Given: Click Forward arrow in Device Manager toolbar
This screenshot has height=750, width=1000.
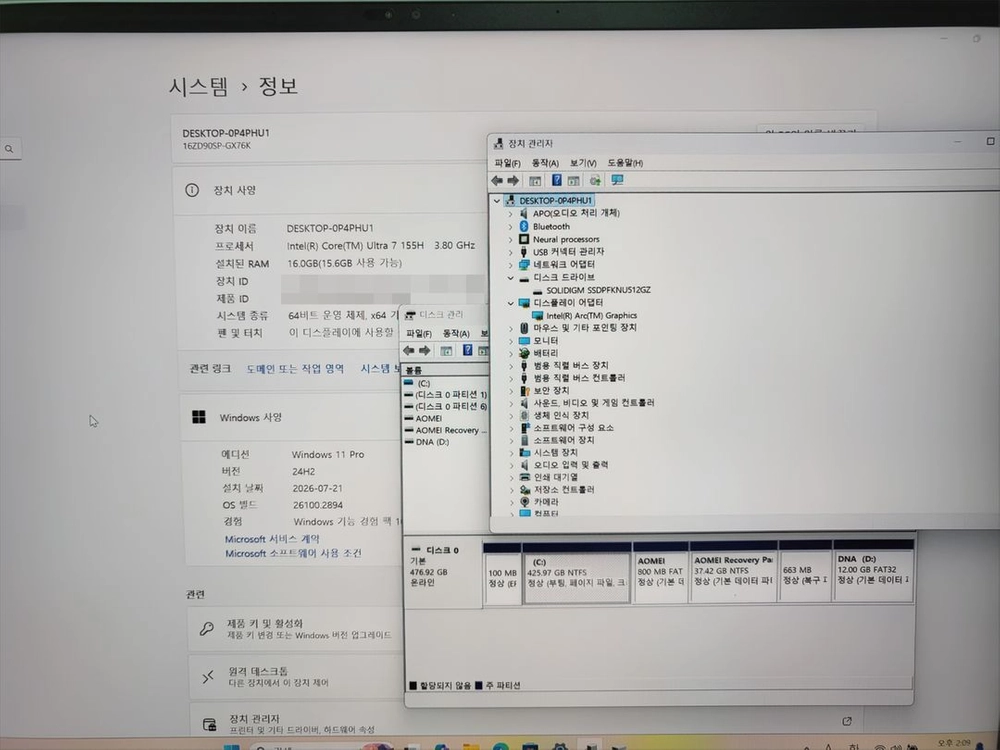Looking at the screenshot, I should pos(513,180).
